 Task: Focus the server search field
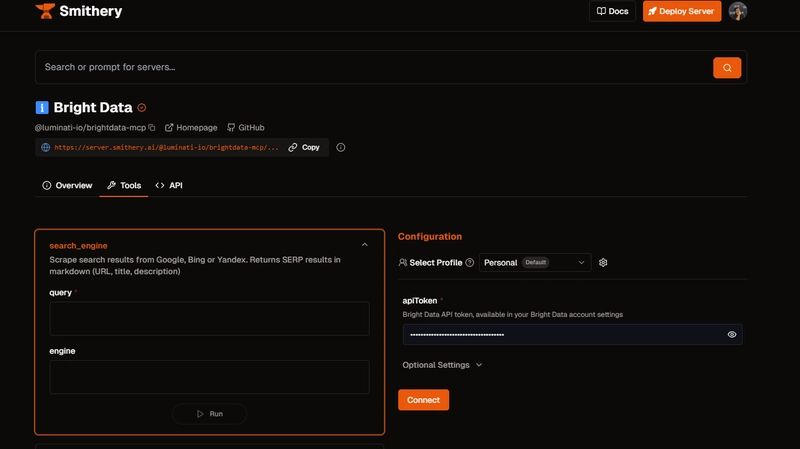point(373,67)
